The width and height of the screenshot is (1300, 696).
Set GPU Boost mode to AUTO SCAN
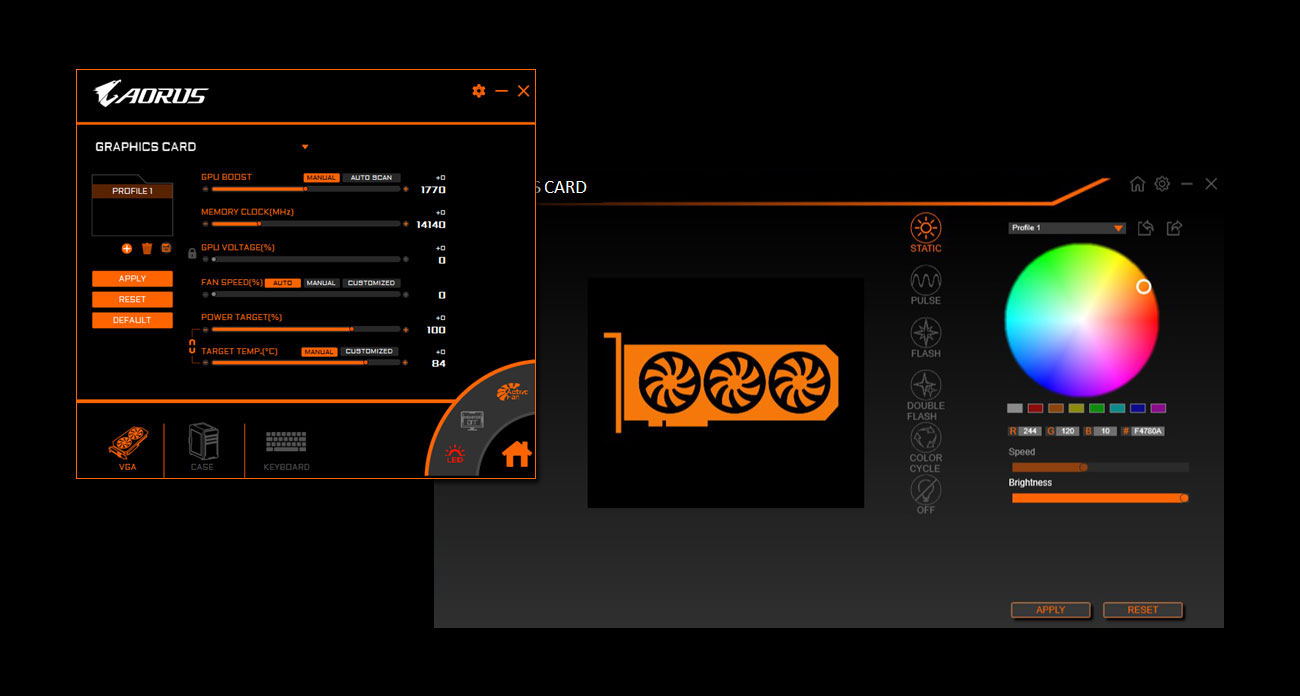tap(371, 177)
